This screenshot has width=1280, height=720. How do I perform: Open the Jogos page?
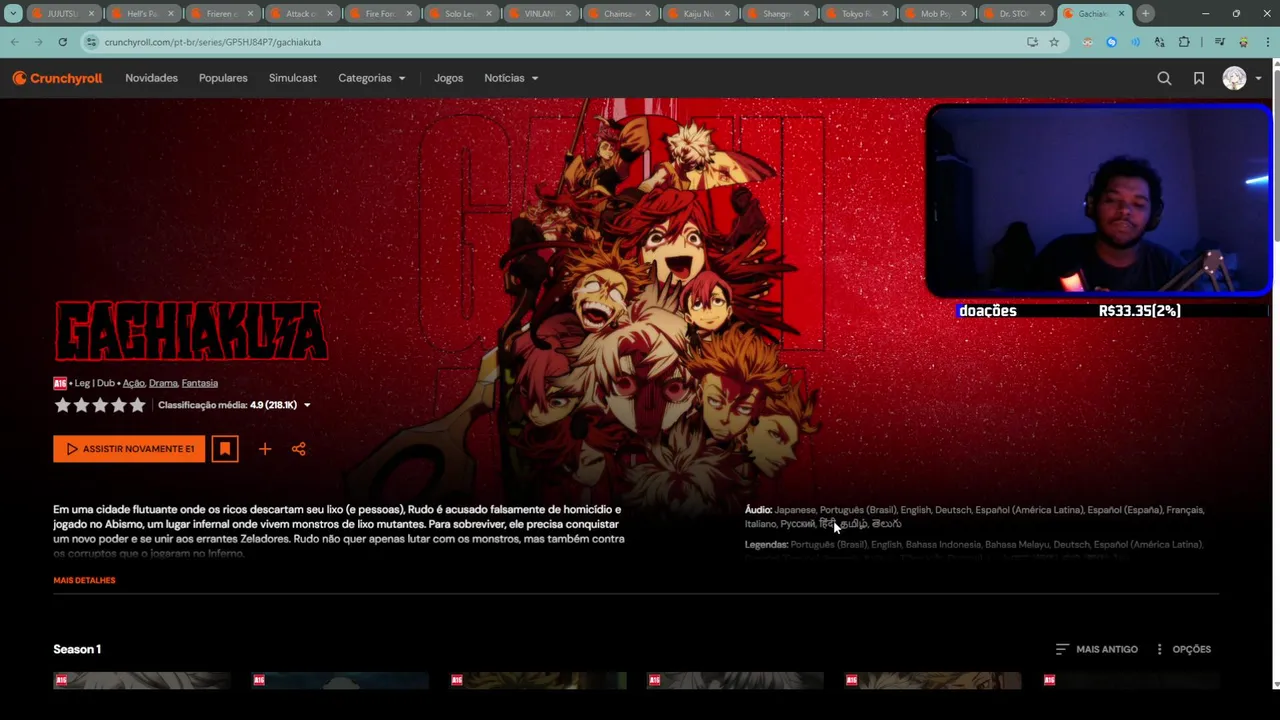click(448, 78)
